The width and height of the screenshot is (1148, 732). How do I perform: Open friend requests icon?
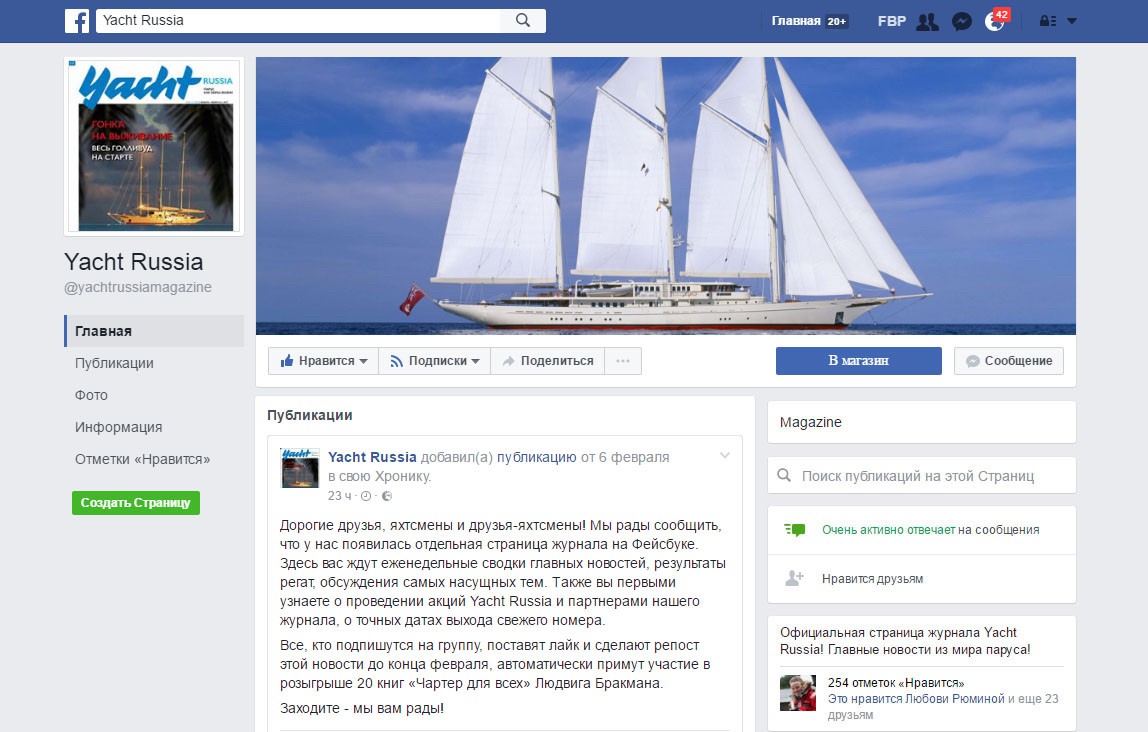(x=927, y=21)
